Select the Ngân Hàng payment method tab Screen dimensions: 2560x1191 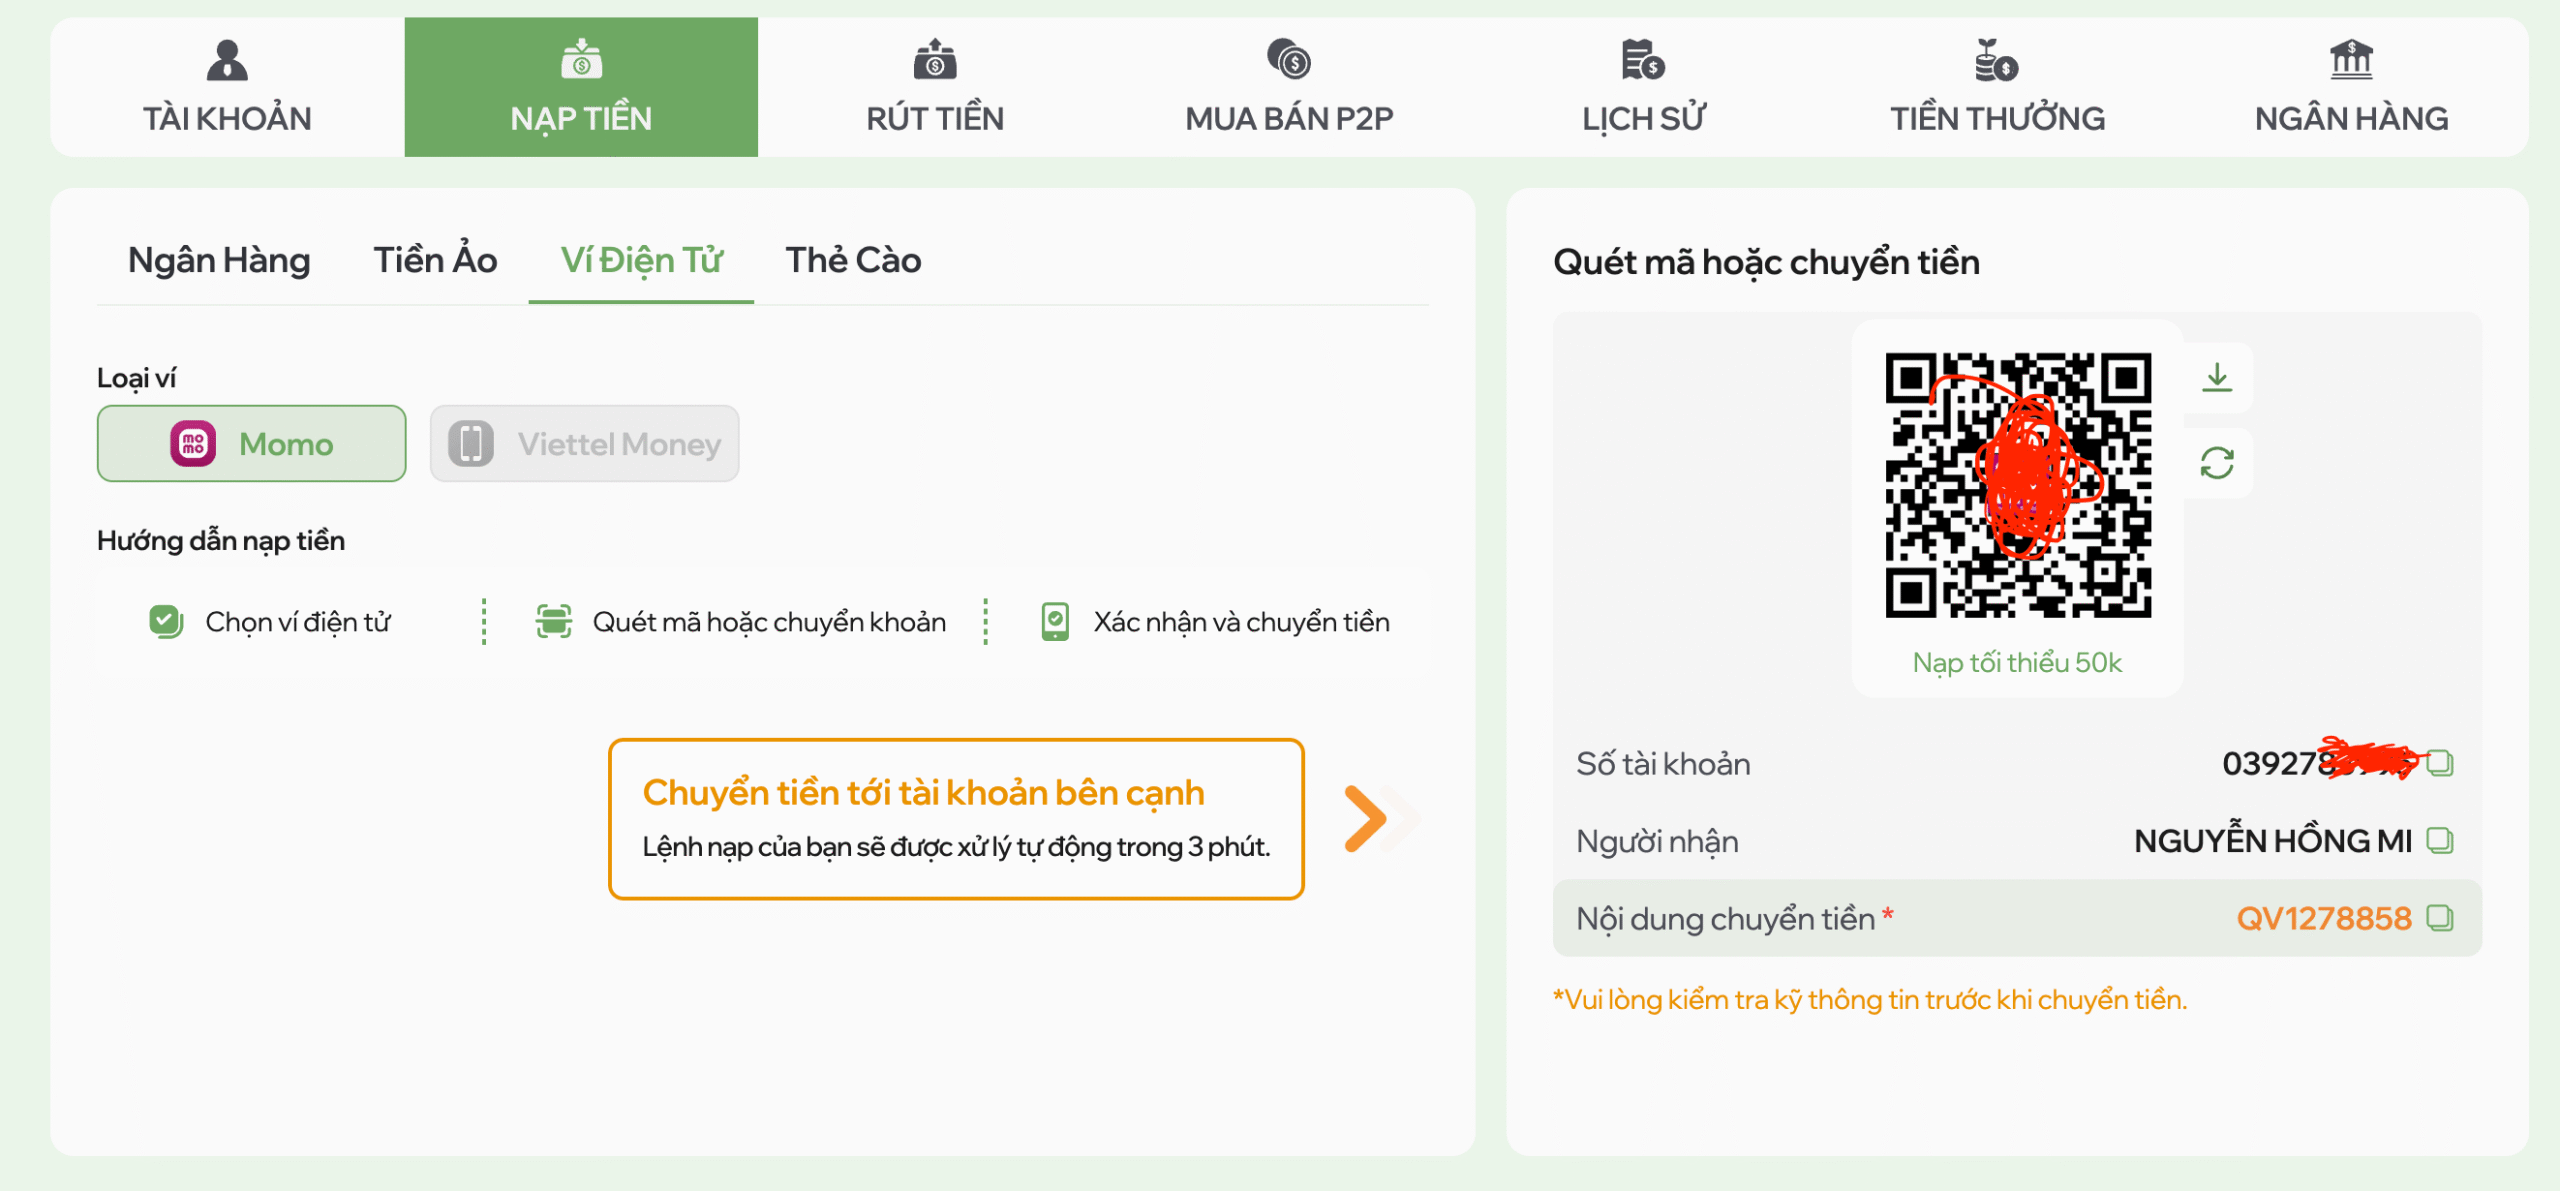pos(219,260)
